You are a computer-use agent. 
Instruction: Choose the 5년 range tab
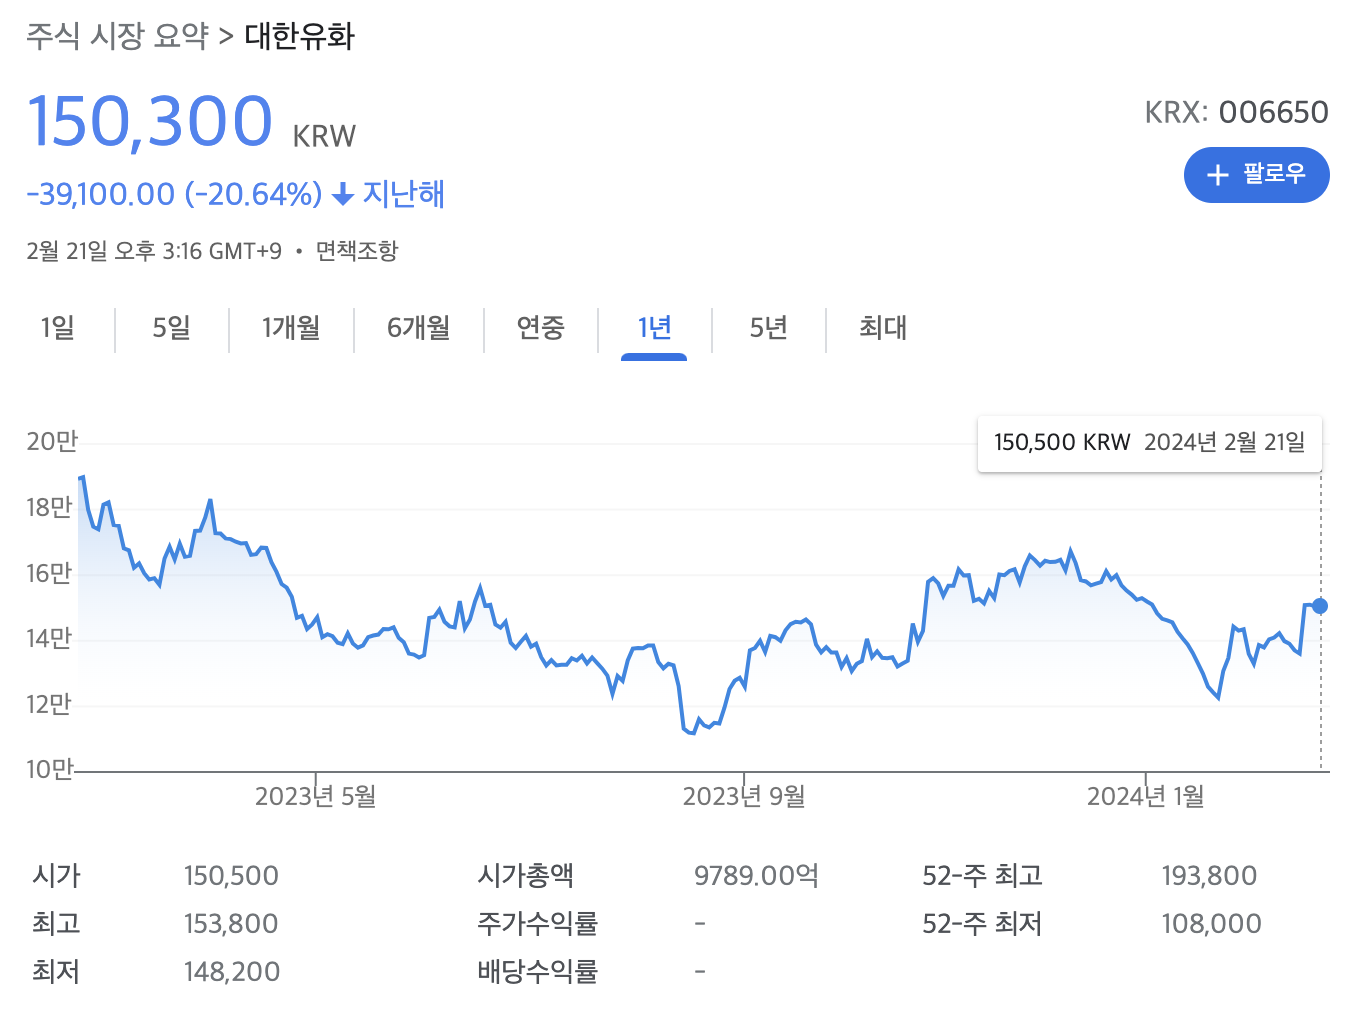point(768,327)
